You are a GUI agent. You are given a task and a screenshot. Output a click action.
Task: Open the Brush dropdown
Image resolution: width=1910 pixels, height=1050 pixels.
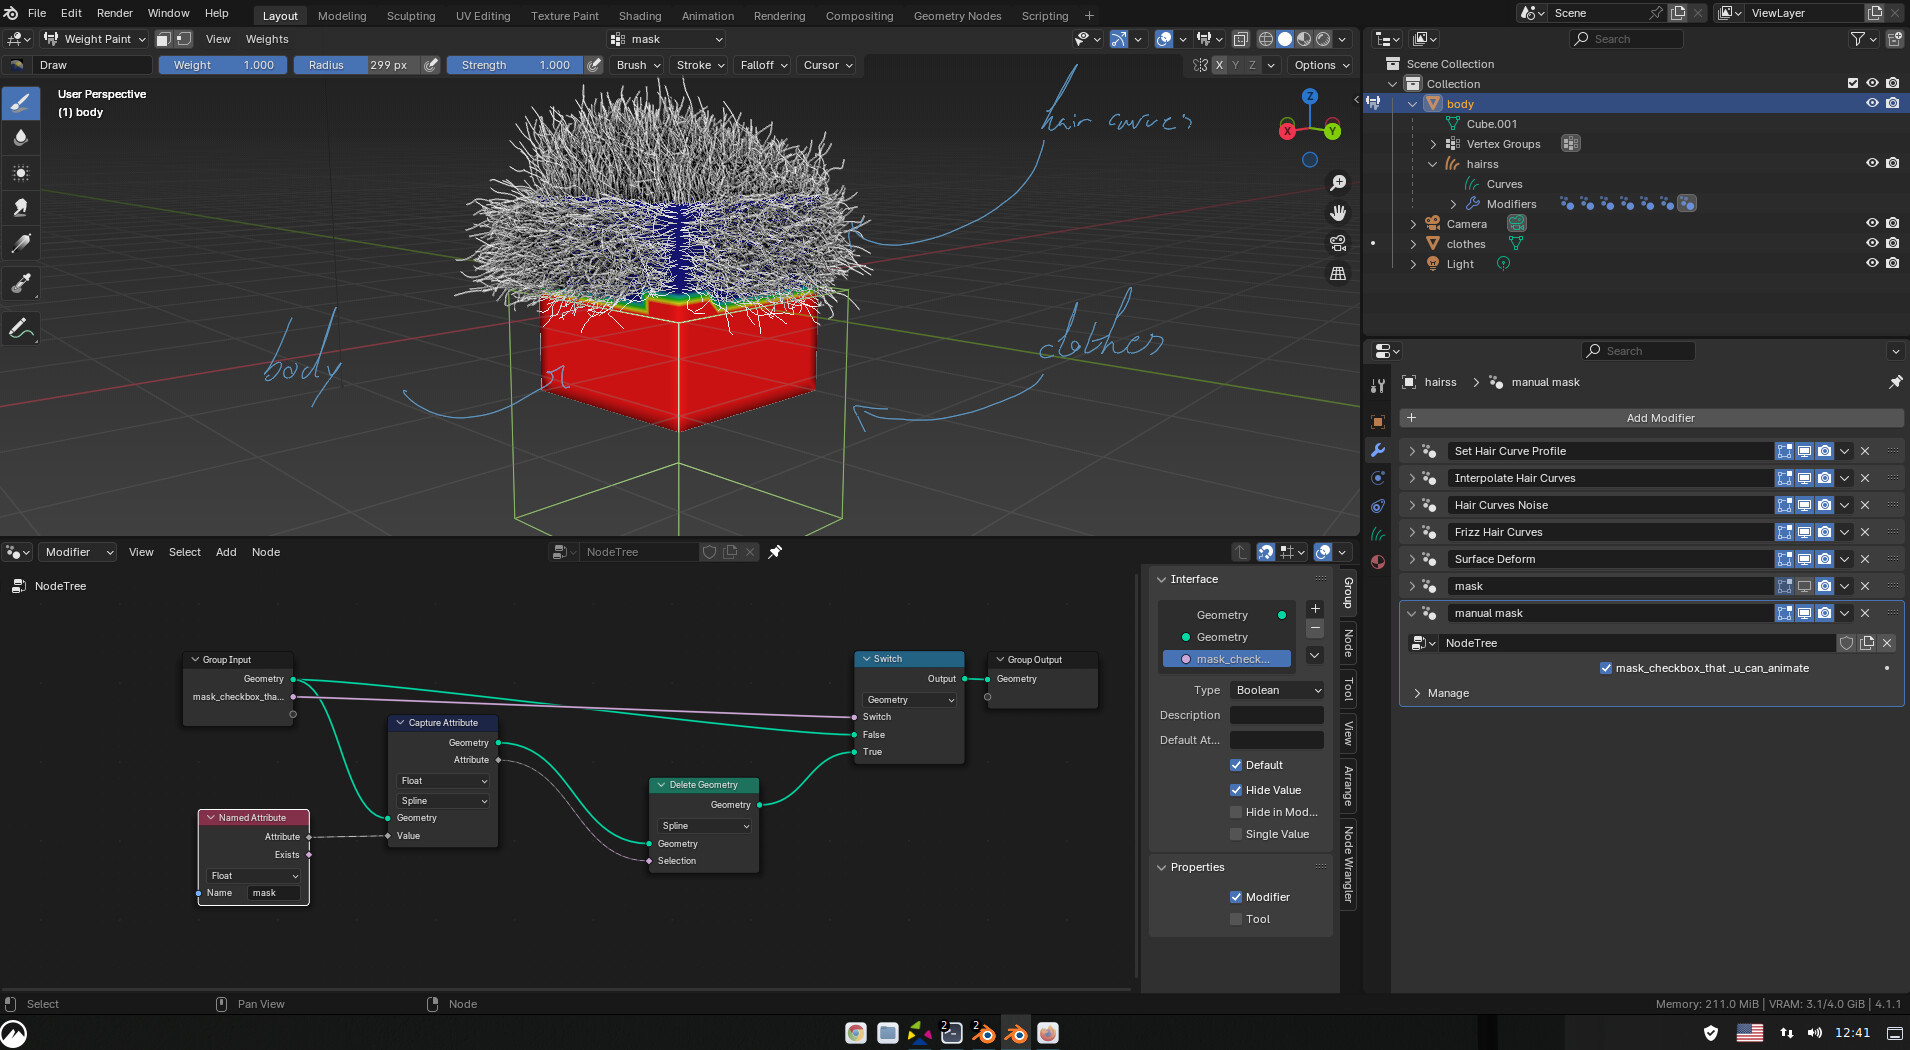[x=638, y=65]
